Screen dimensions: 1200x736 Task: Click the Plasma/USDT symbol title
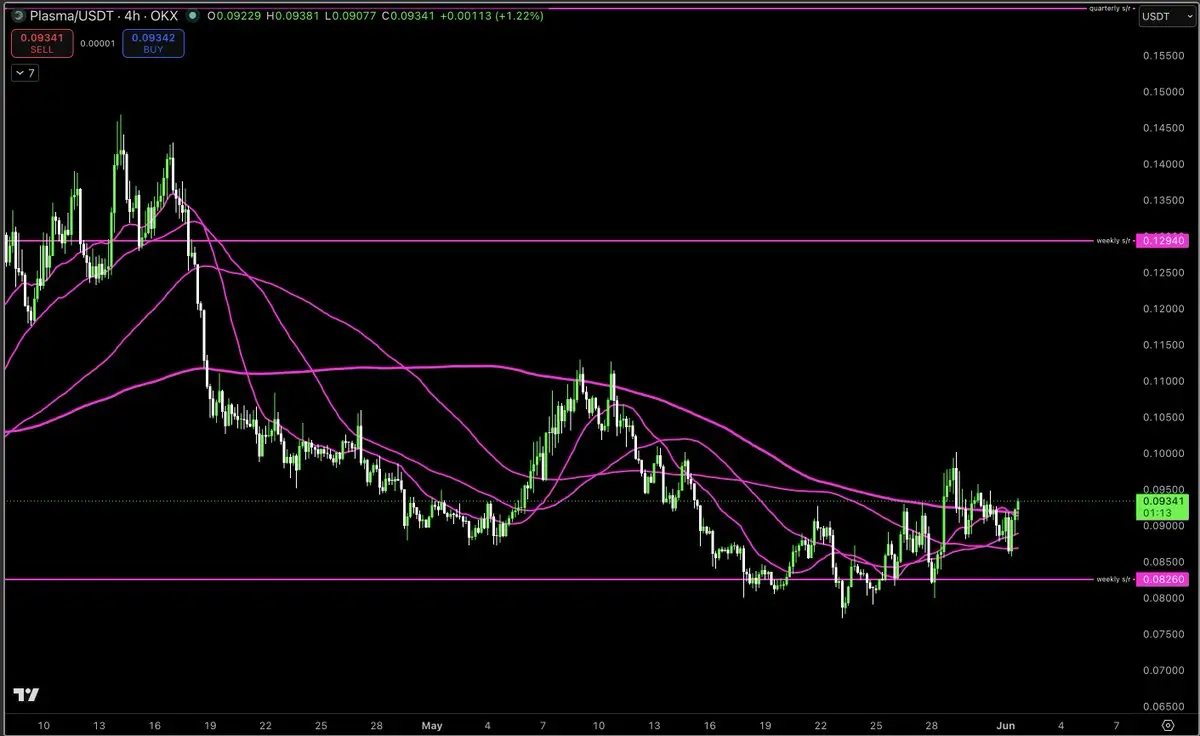tap(74, 16)
